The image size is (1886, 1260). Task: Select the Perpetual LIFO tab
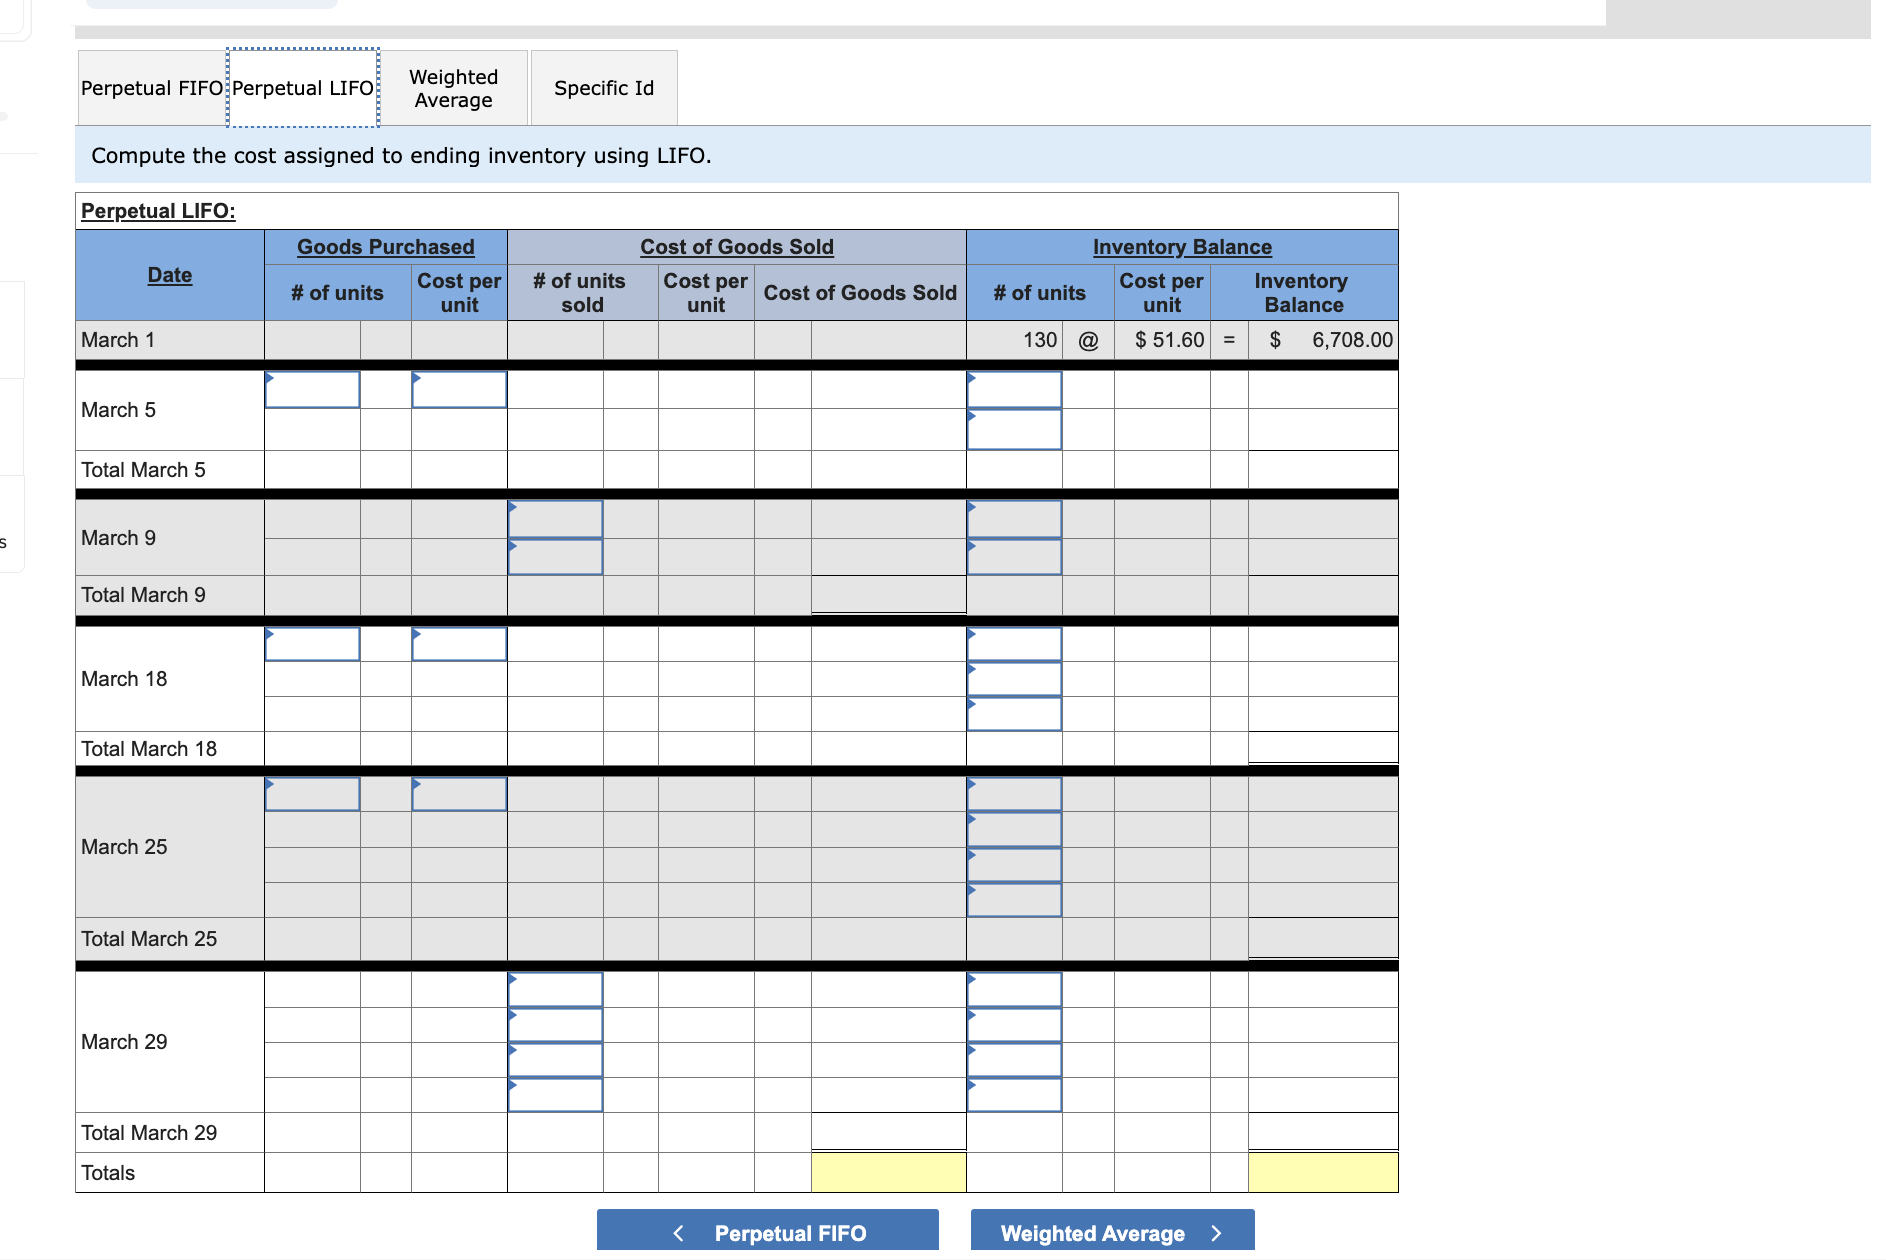[x=303, y=88]
